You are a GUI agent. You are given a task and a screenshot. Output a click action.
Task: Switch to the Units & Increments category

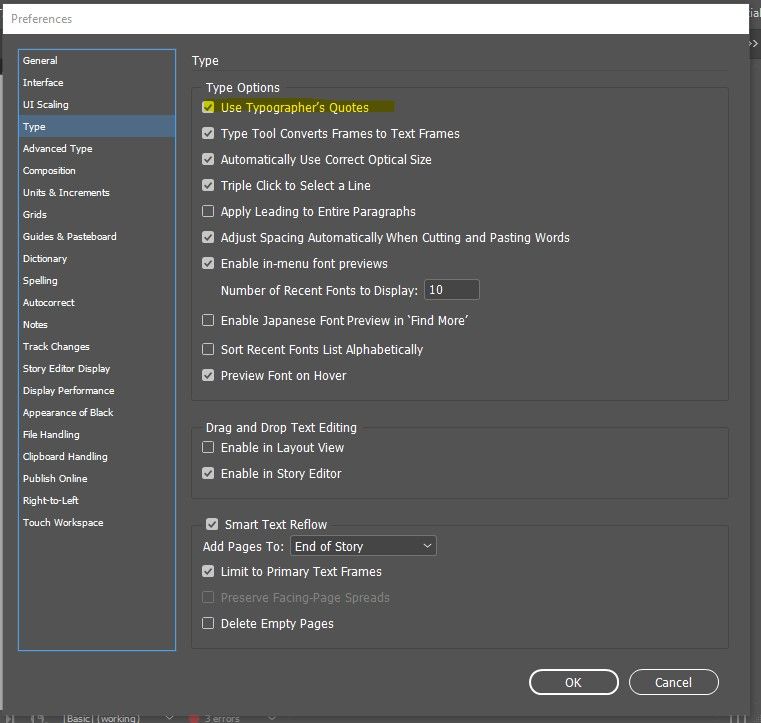point(66,193)
